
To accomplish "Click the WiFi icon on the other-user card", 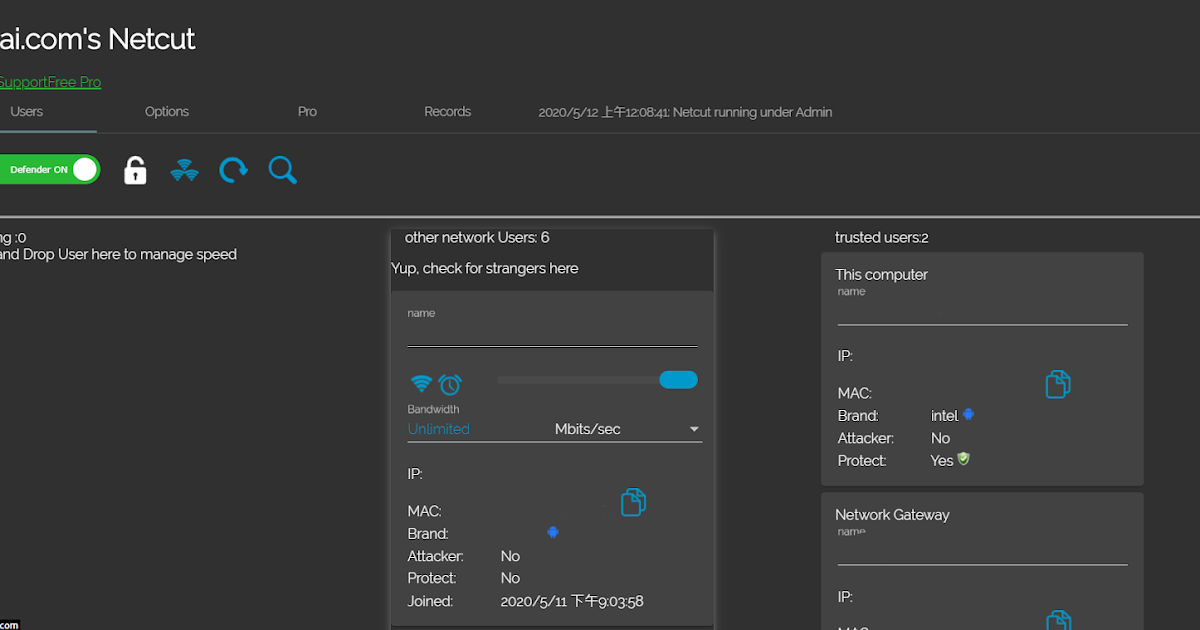I will (x=421, y=384).
